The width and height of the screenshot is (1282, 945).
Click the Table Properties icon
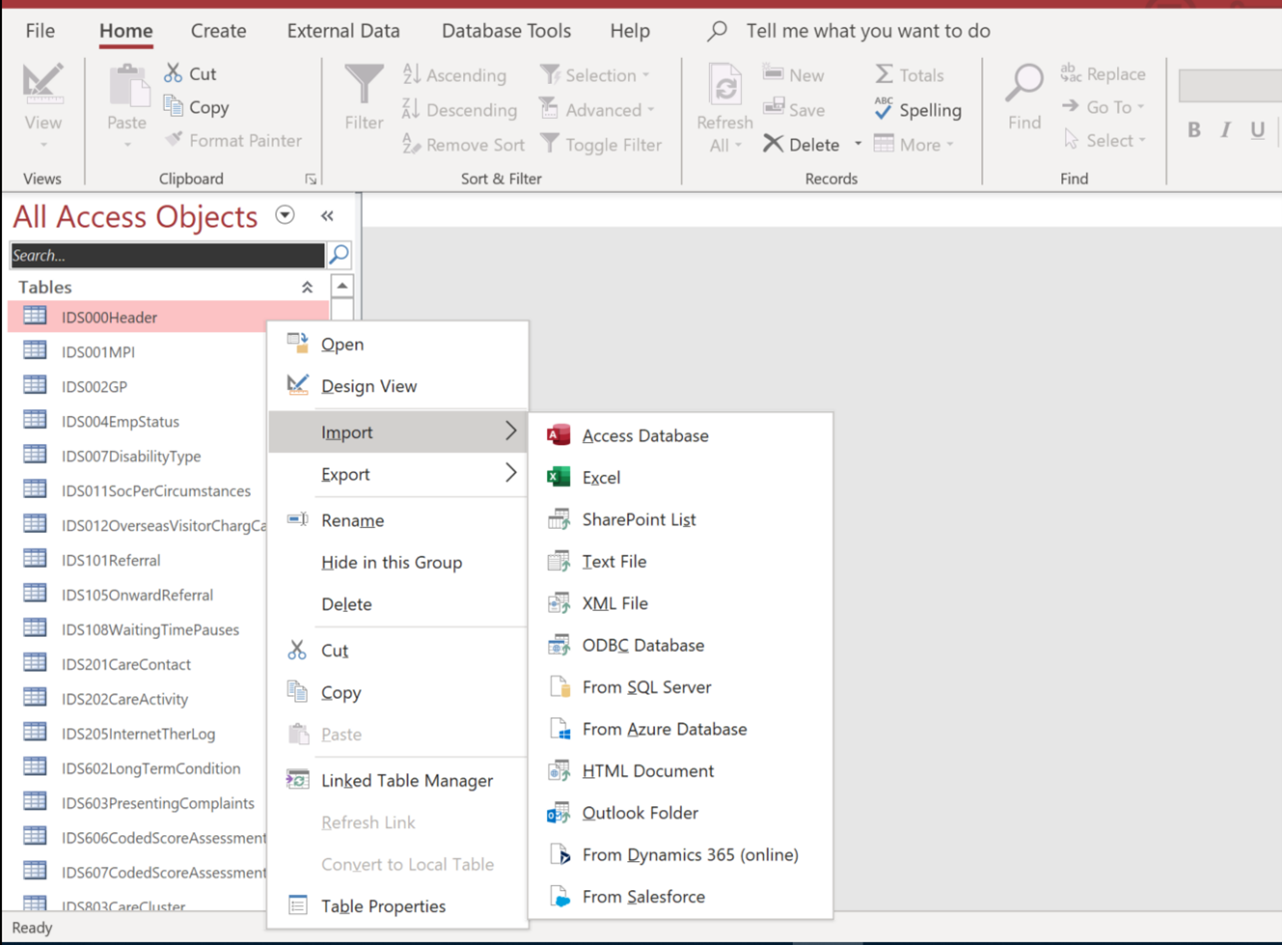(297, 906)
